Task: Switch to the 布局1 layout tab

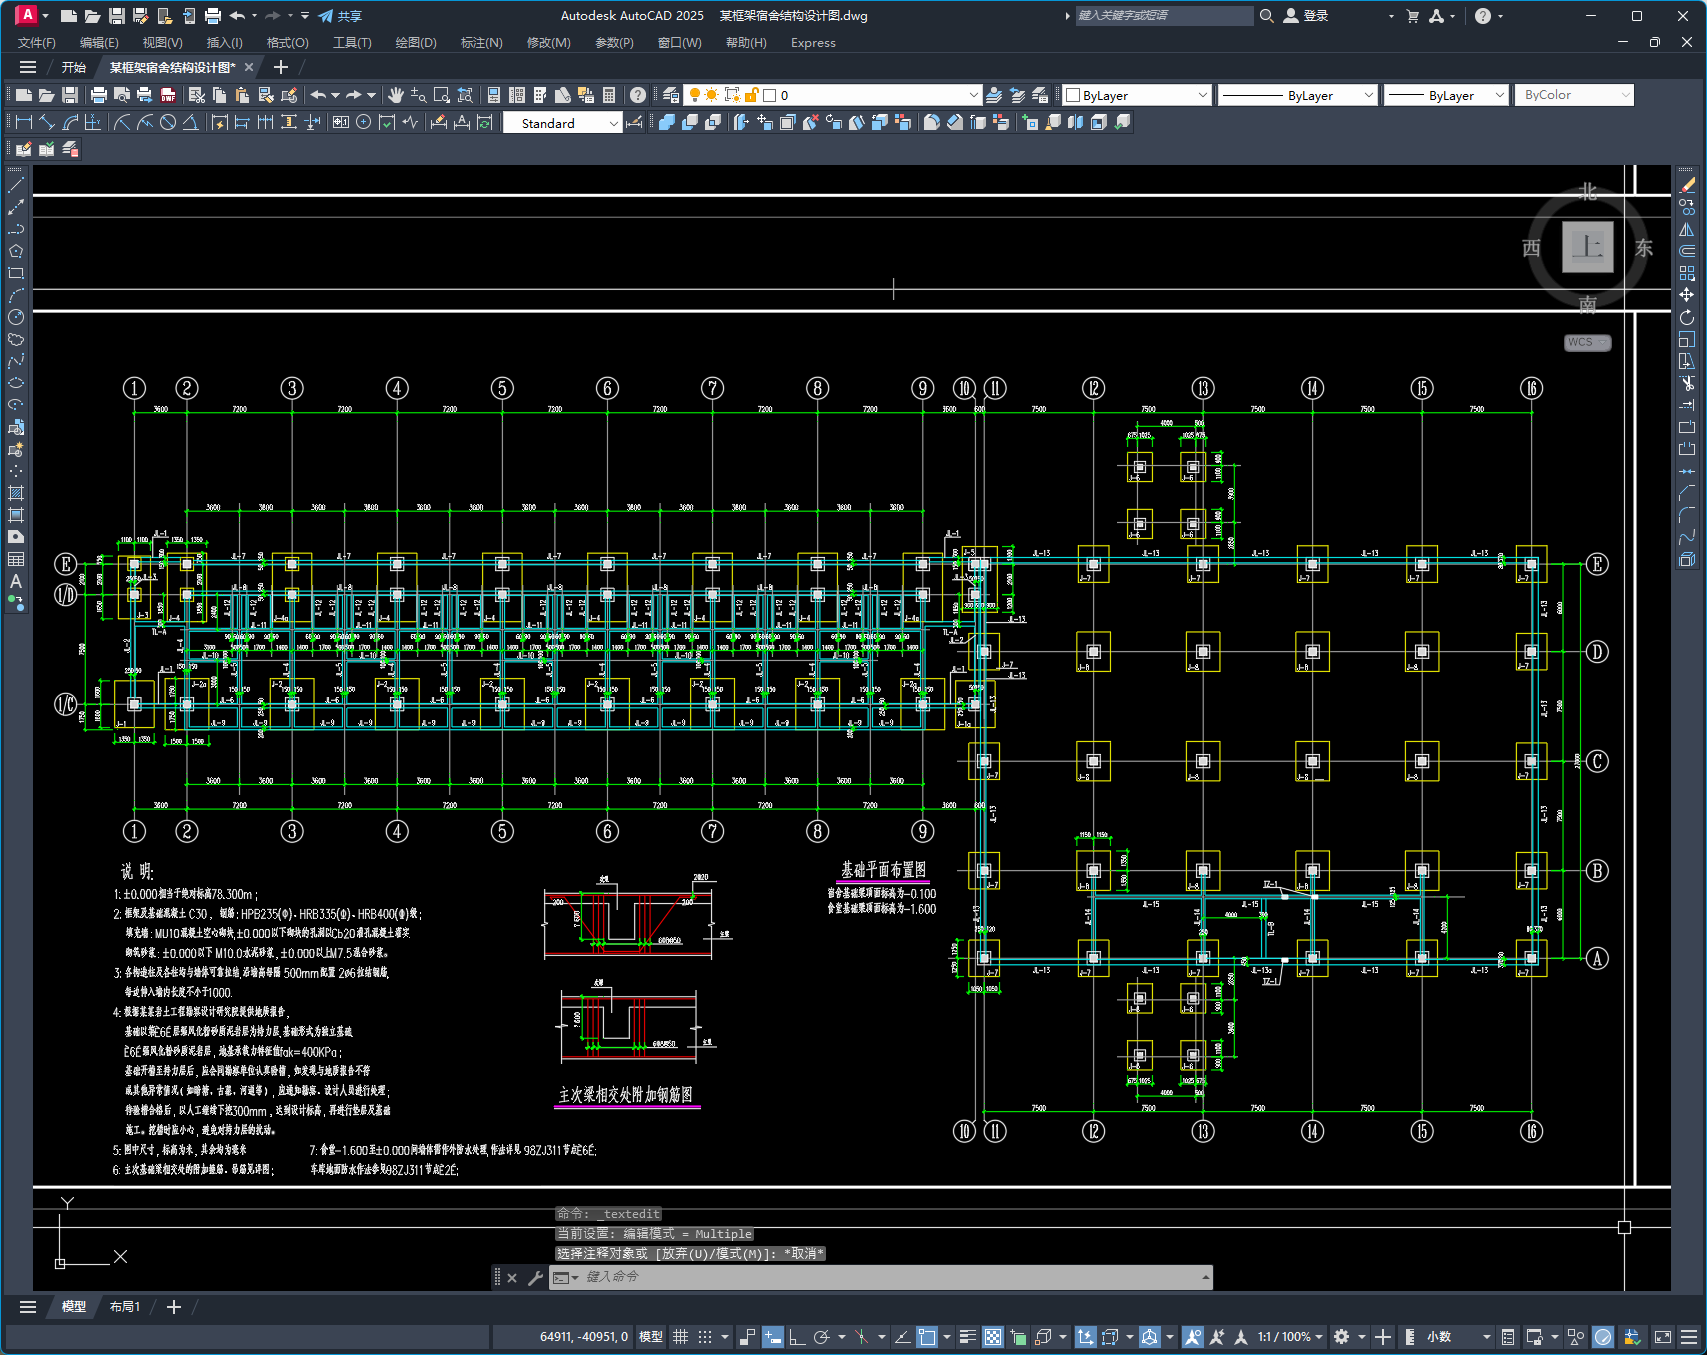Action: pos(125,1307)
